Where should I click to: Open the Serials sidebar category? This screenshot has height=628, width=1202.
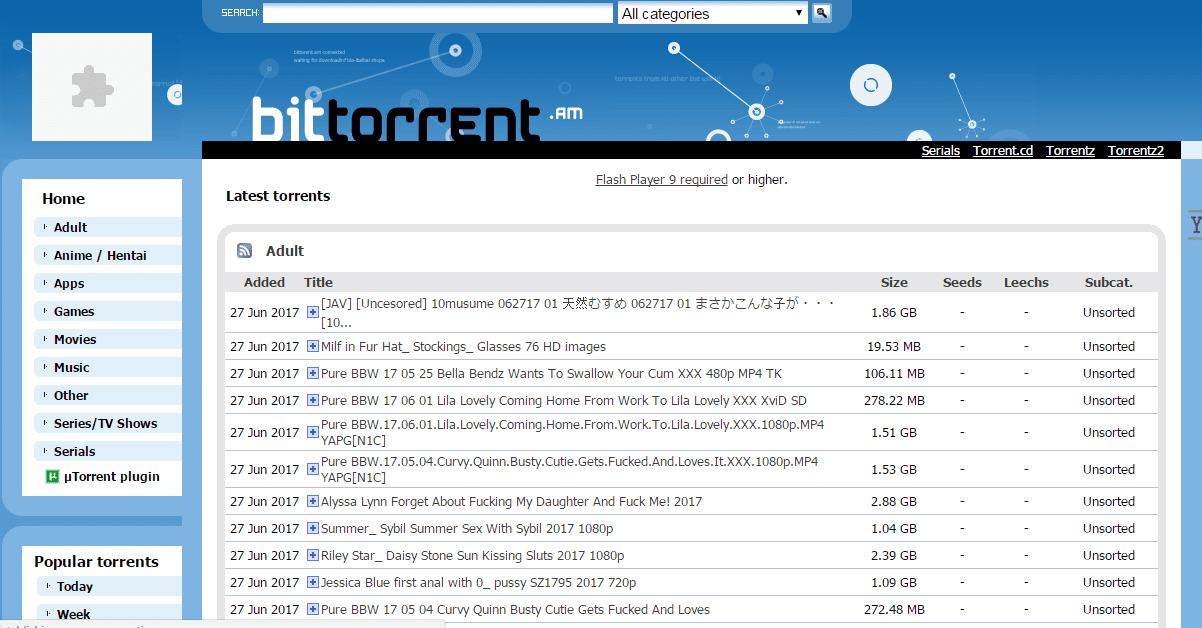pos(74,451)
